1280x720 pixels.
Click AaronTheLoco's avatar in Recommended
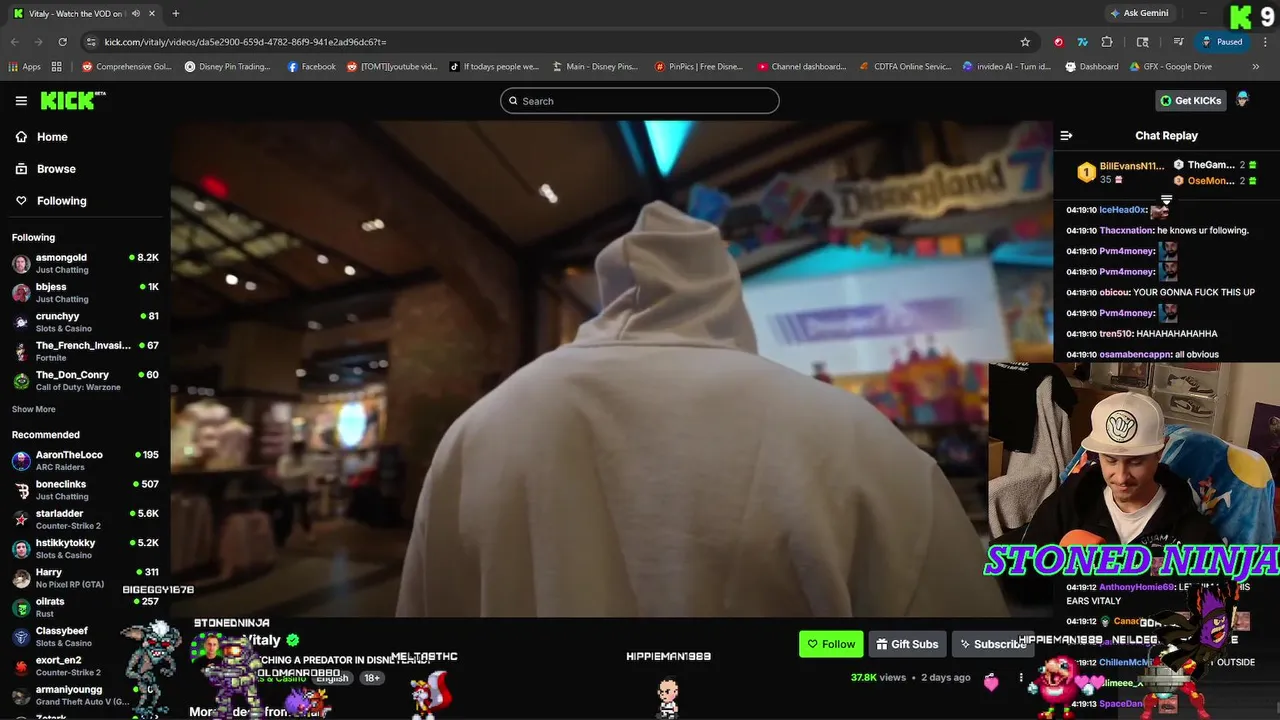[x=21, y=461]
